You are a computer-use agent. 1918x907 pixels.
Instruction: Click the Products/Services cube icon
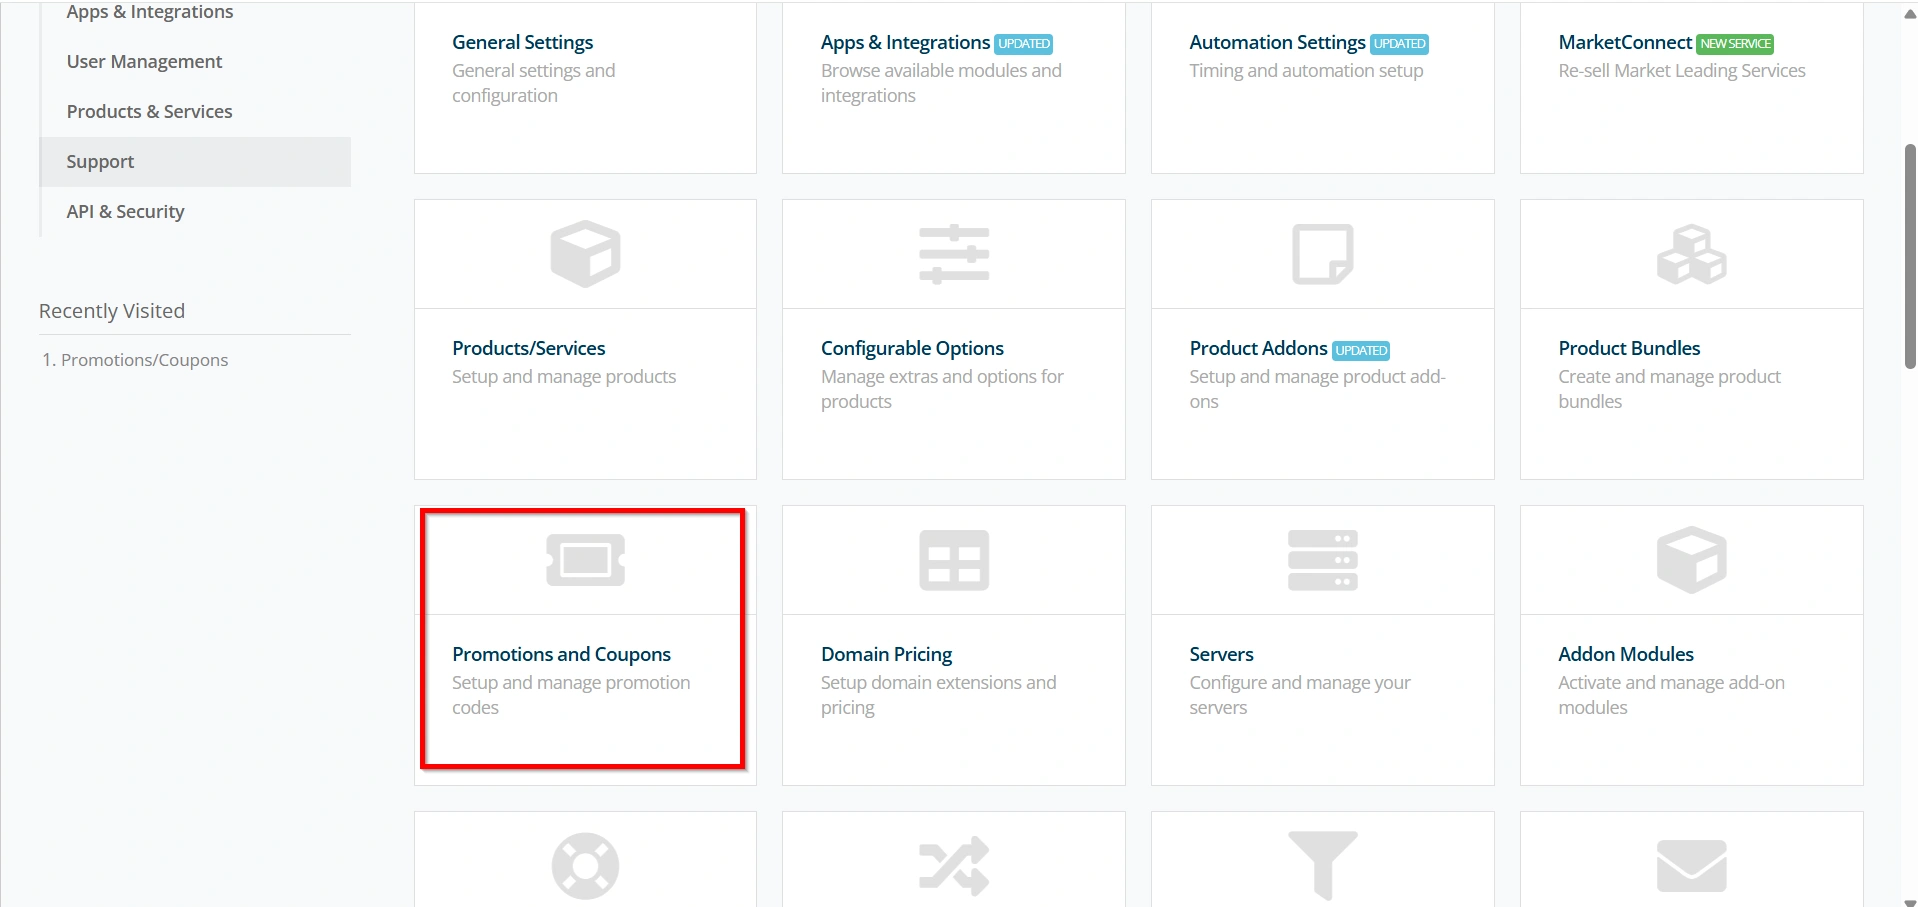pyautogui.click(x=585, y=254)
